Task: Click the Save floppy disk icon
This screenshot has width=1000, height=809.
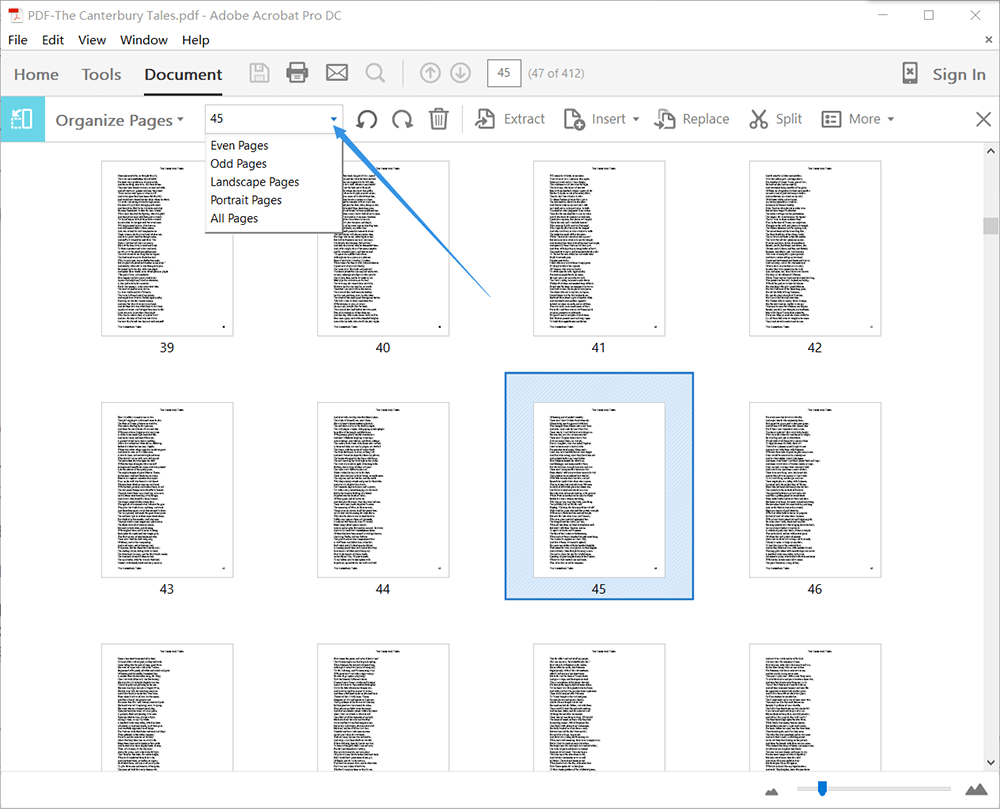Action: pyautogui.click(x=259, y=73)
